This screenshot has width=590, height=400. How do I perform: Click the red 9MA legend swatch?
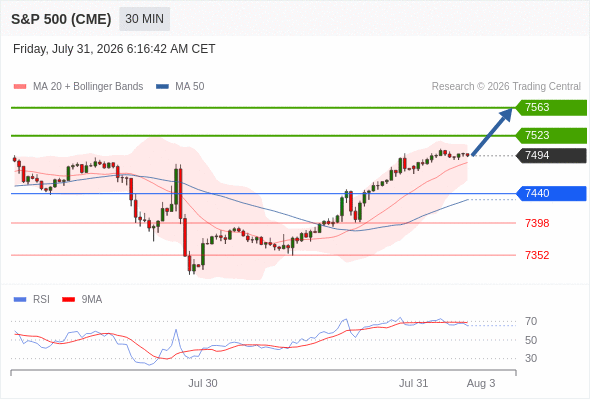(x=68, y=300)
